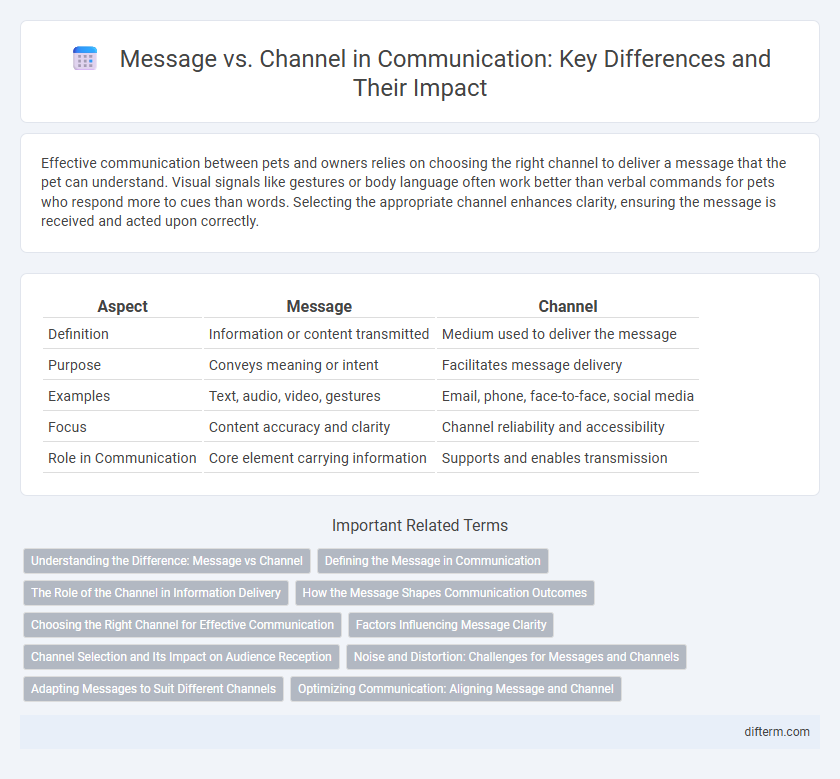Viewport: 840px width, 779px height.
Task: Open 'Defining the Message in Communication' tag
Action: click(432, 561)
